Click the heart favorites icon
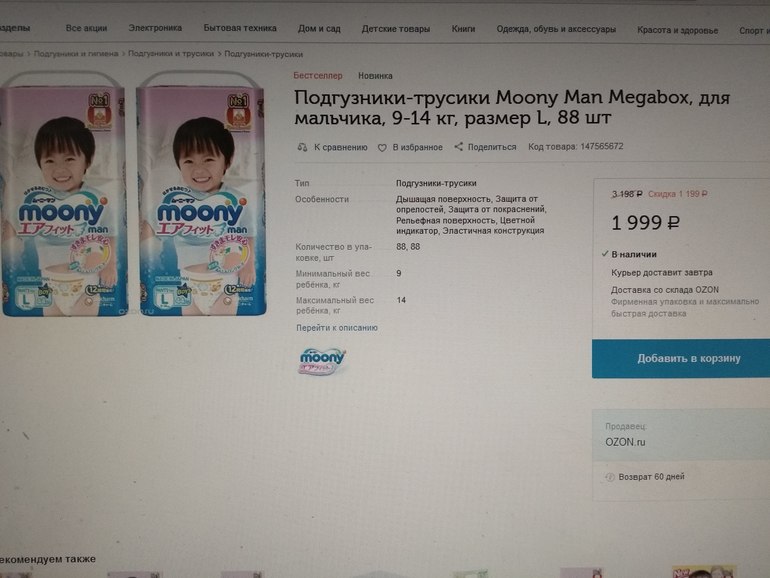 point(381,147)
